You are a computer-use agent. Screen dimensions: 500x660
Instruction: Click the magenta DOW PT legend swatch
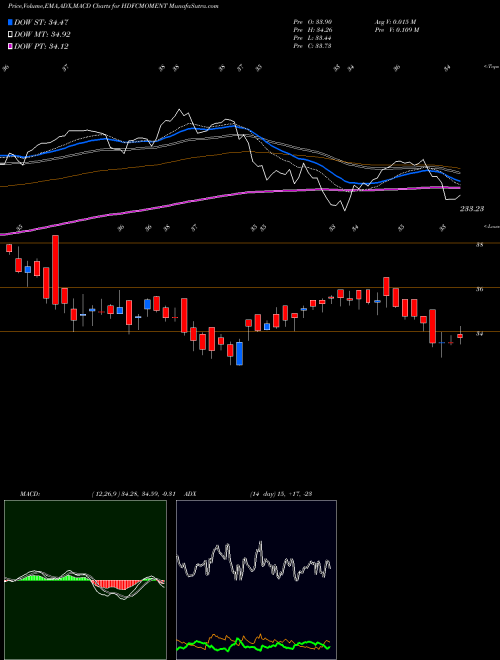coord(10,46)
